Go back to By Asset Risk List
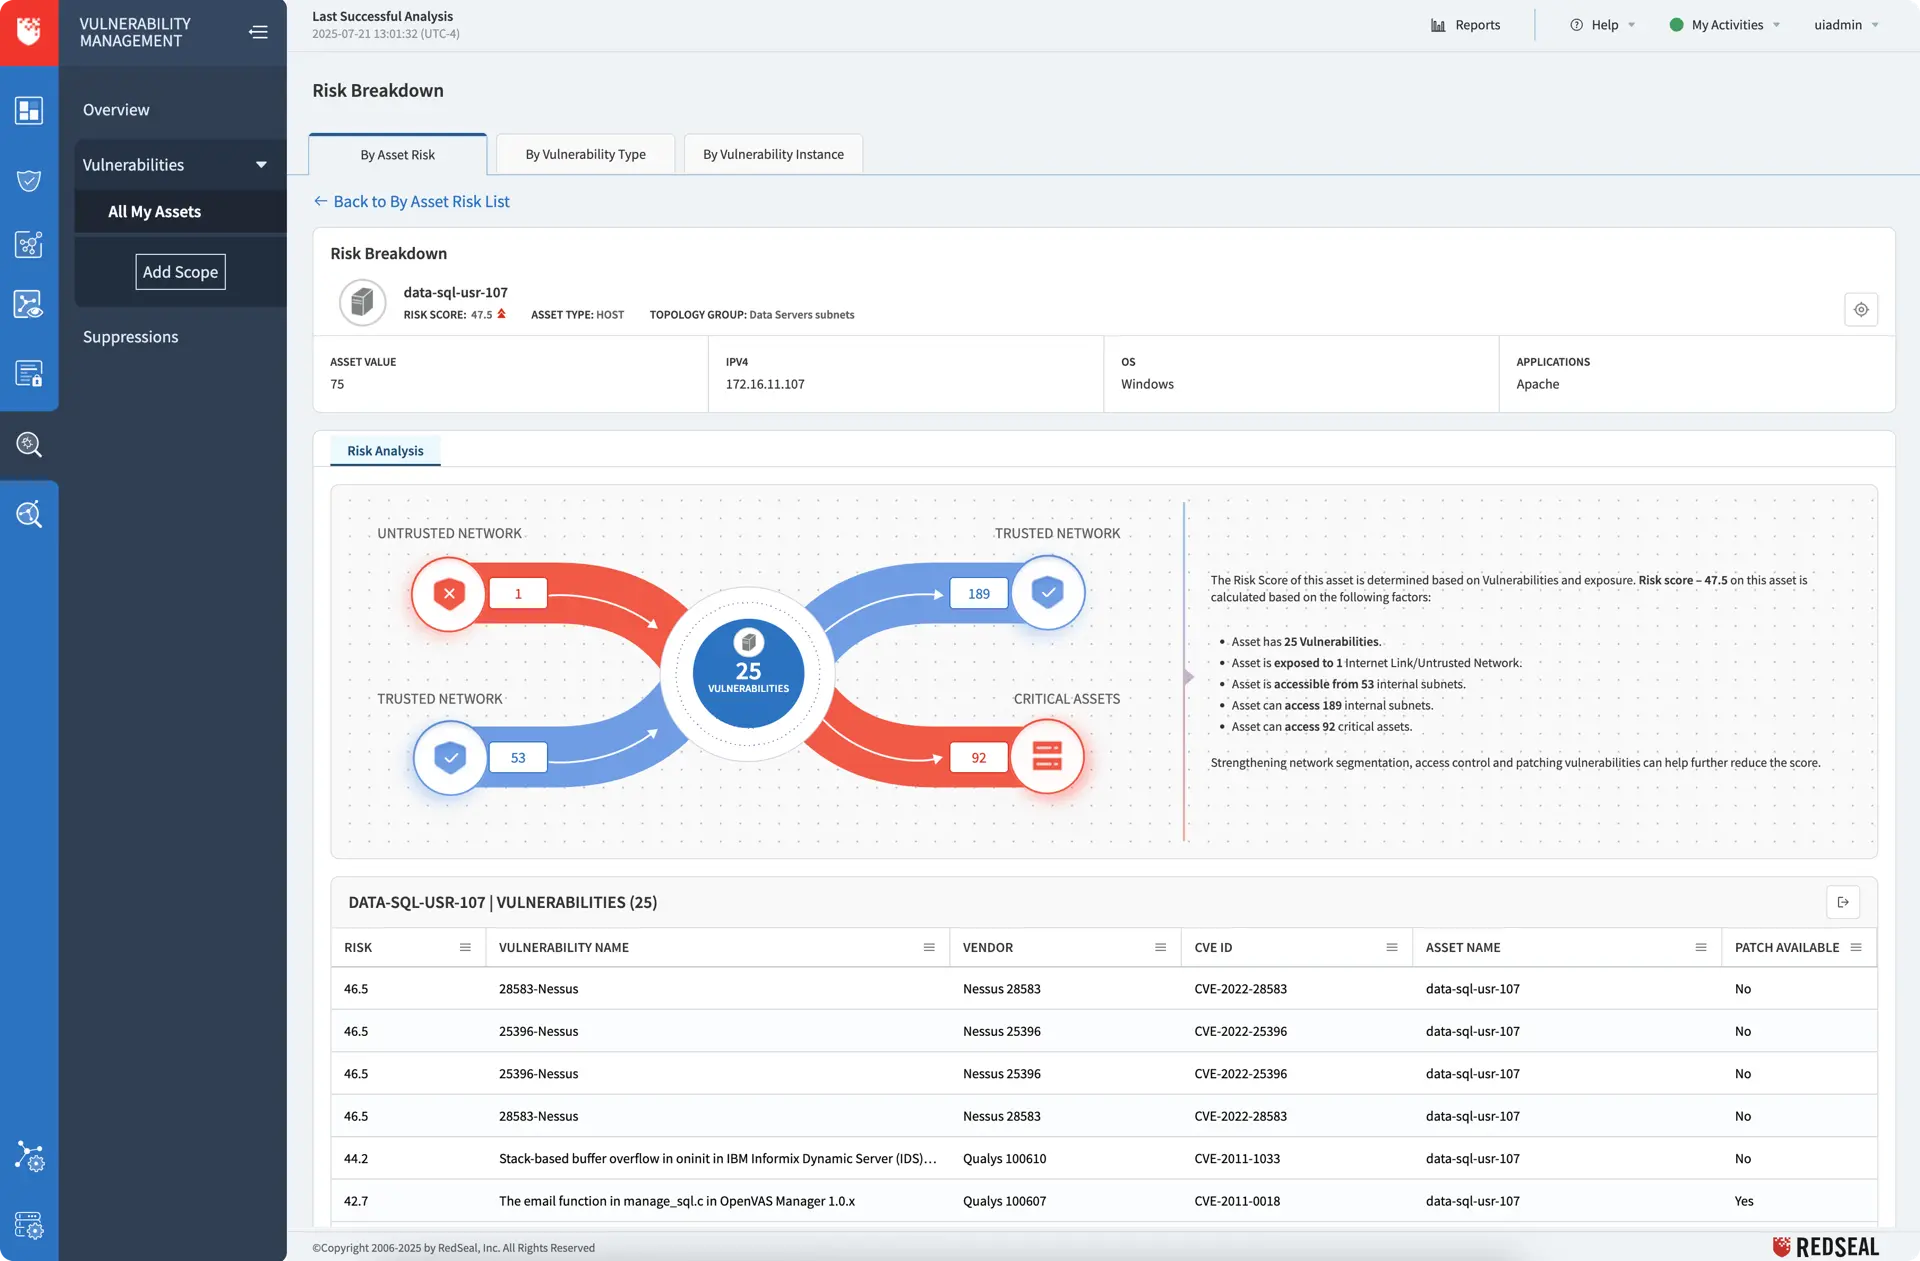1920x1261 pixels. tap(411, 202)
